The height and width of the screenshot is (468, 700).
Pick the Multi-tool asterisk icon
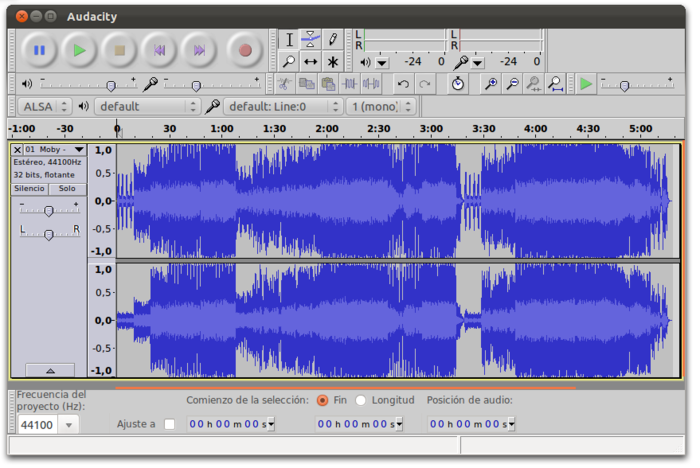click(333, 62)
